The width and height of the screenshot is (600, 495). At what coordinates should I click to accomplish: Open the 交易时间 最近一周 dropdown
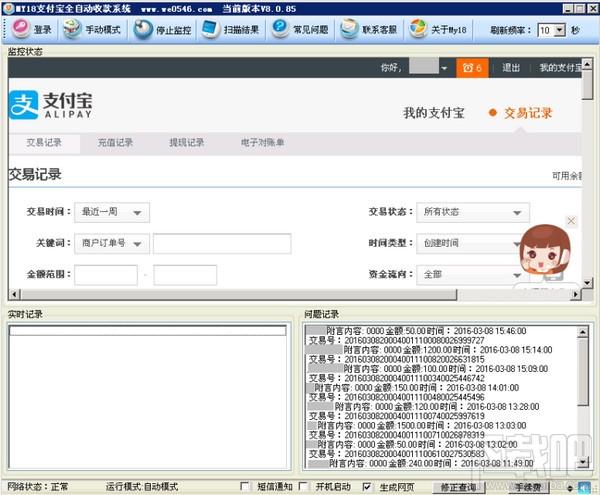pyautogui.click(x=112, y=212)
